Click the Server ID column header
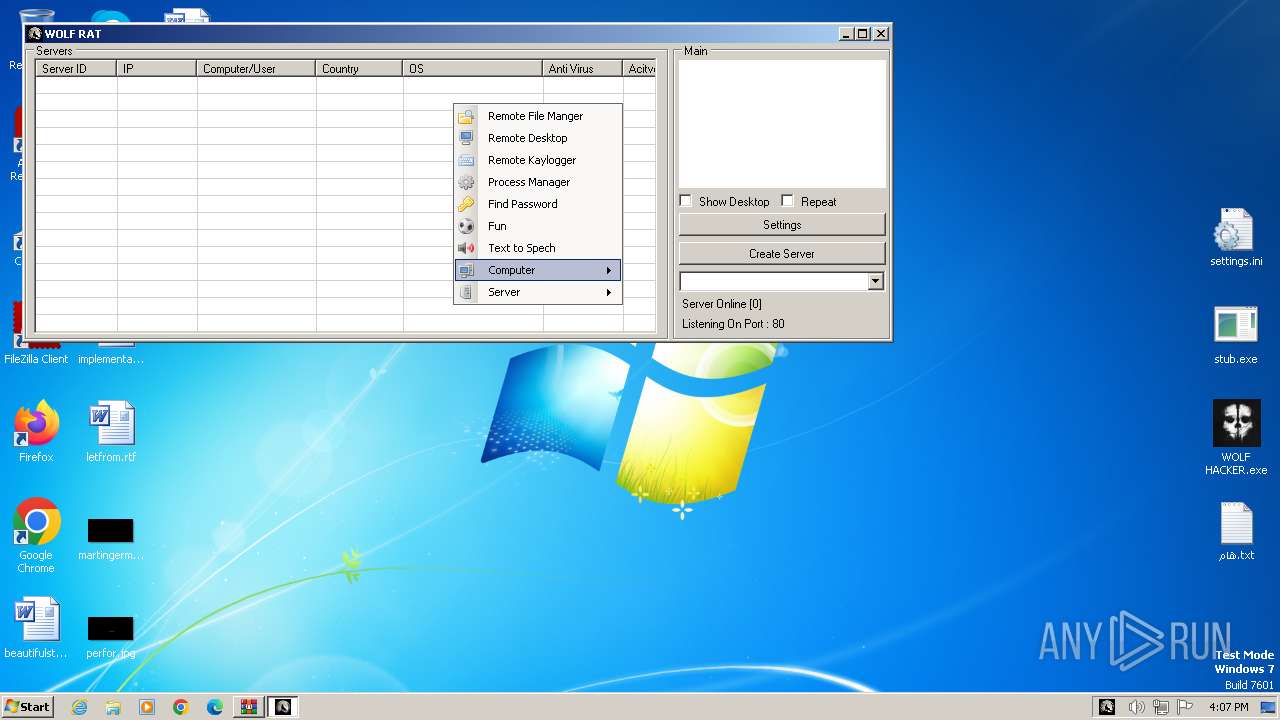 coord(76,69)
